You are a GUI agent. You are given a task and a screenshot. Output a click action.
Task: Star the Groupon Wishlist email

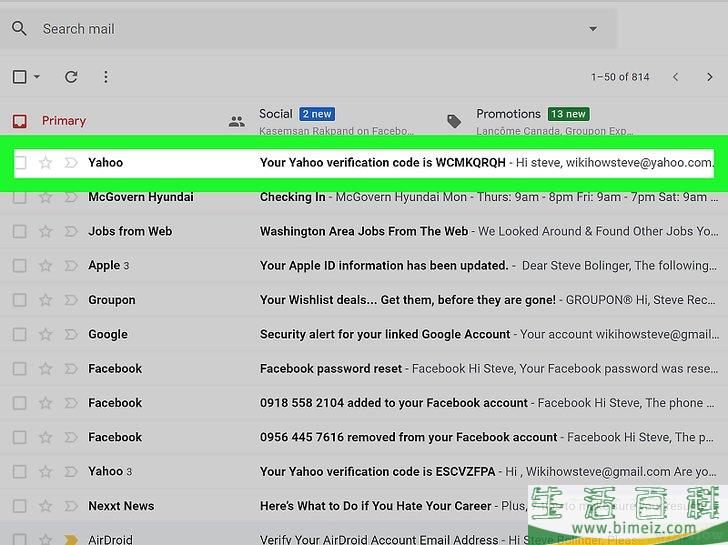click(x=45, y=300)
